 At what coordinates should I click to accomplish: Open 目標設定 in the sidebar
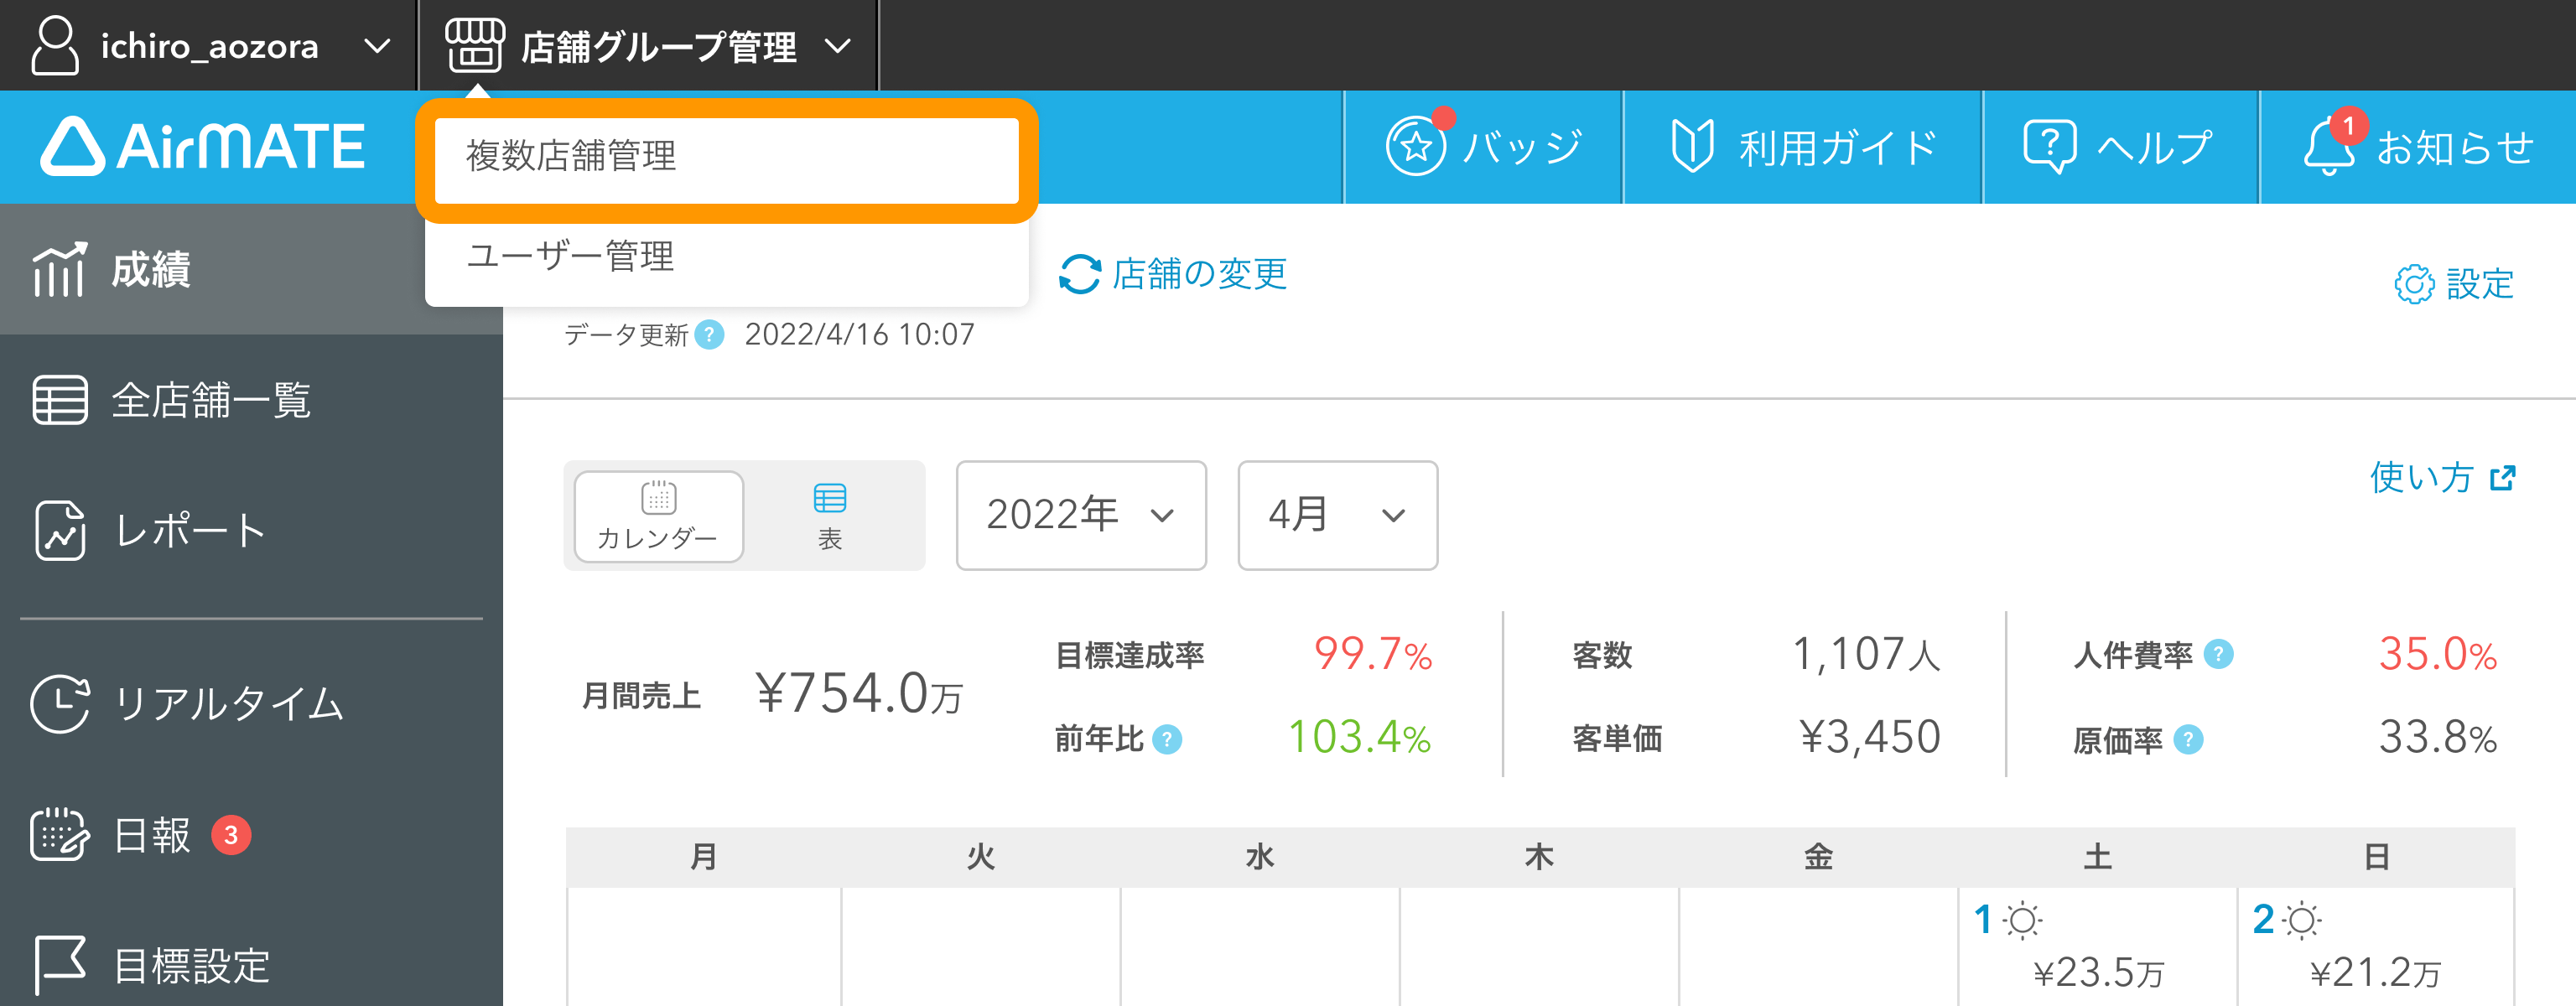tap(251, 964)
